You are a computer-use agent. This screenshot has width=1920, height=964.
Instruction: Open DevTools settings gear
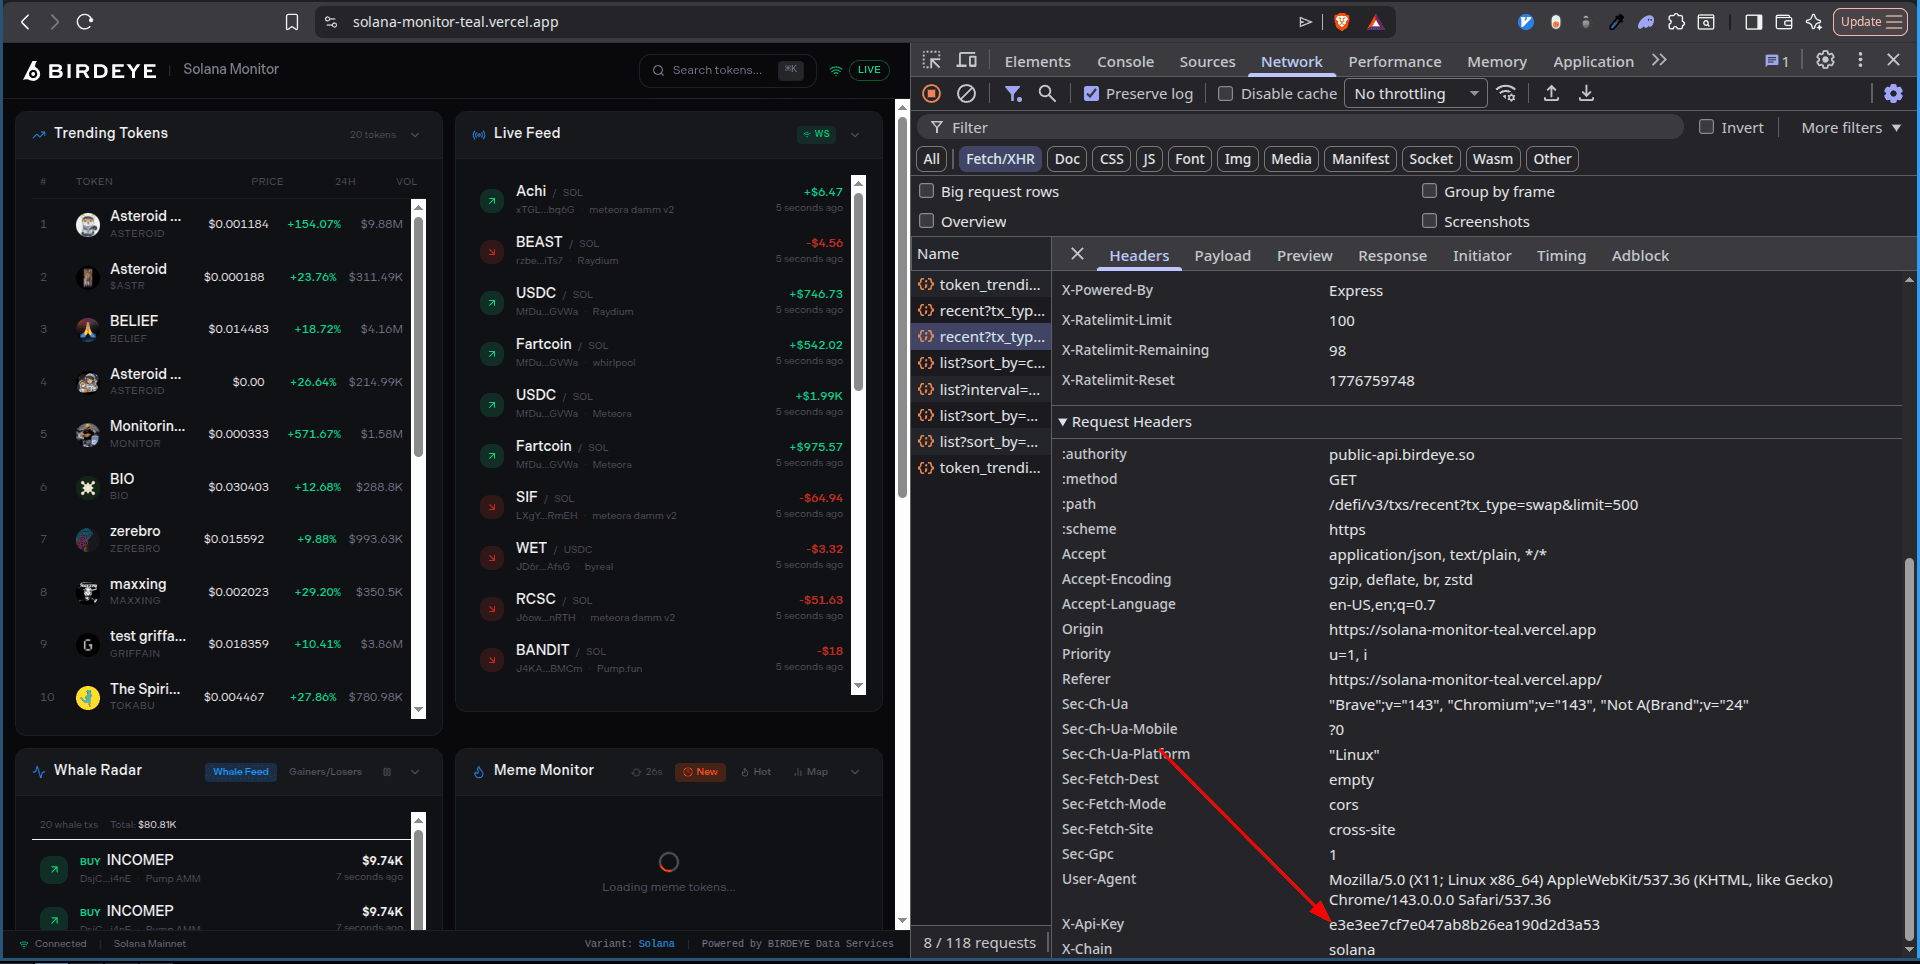point(1825,60)
